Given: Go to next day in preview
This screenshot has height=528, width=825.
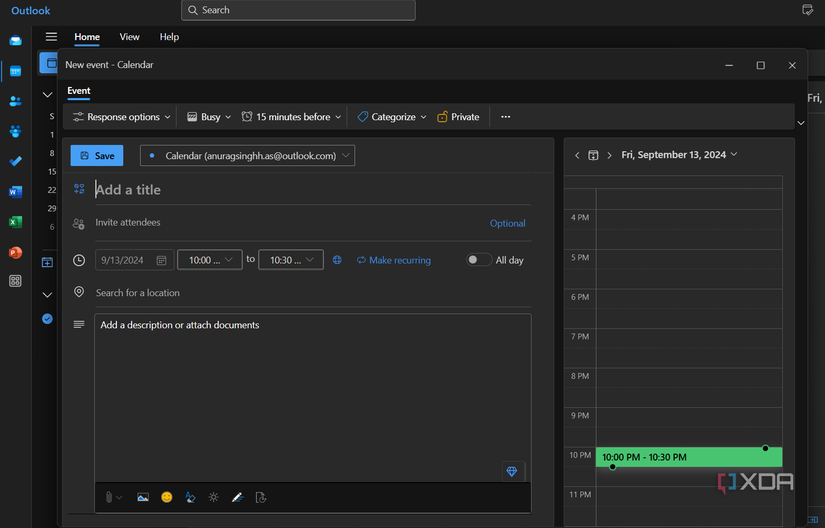Looking at the screenshot, I should pos(609,155).
